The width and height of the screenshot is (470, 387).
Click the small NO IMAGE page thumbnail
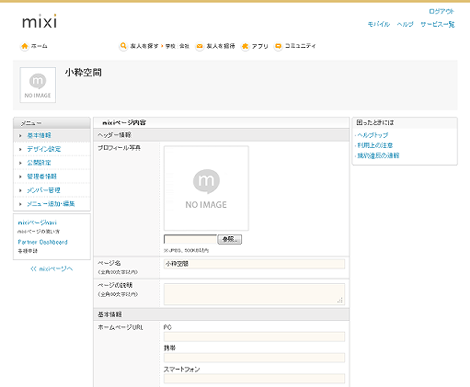pos(38,85)
